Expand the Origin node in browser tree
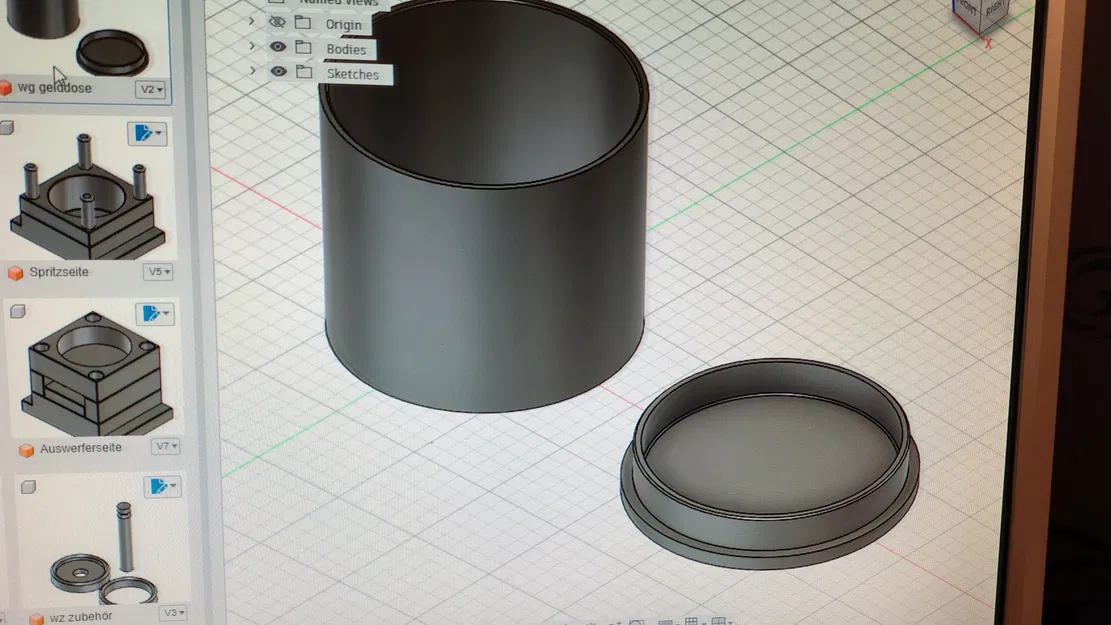Image resolution: width=1111 pixels, height=625 pixels. 252,22
